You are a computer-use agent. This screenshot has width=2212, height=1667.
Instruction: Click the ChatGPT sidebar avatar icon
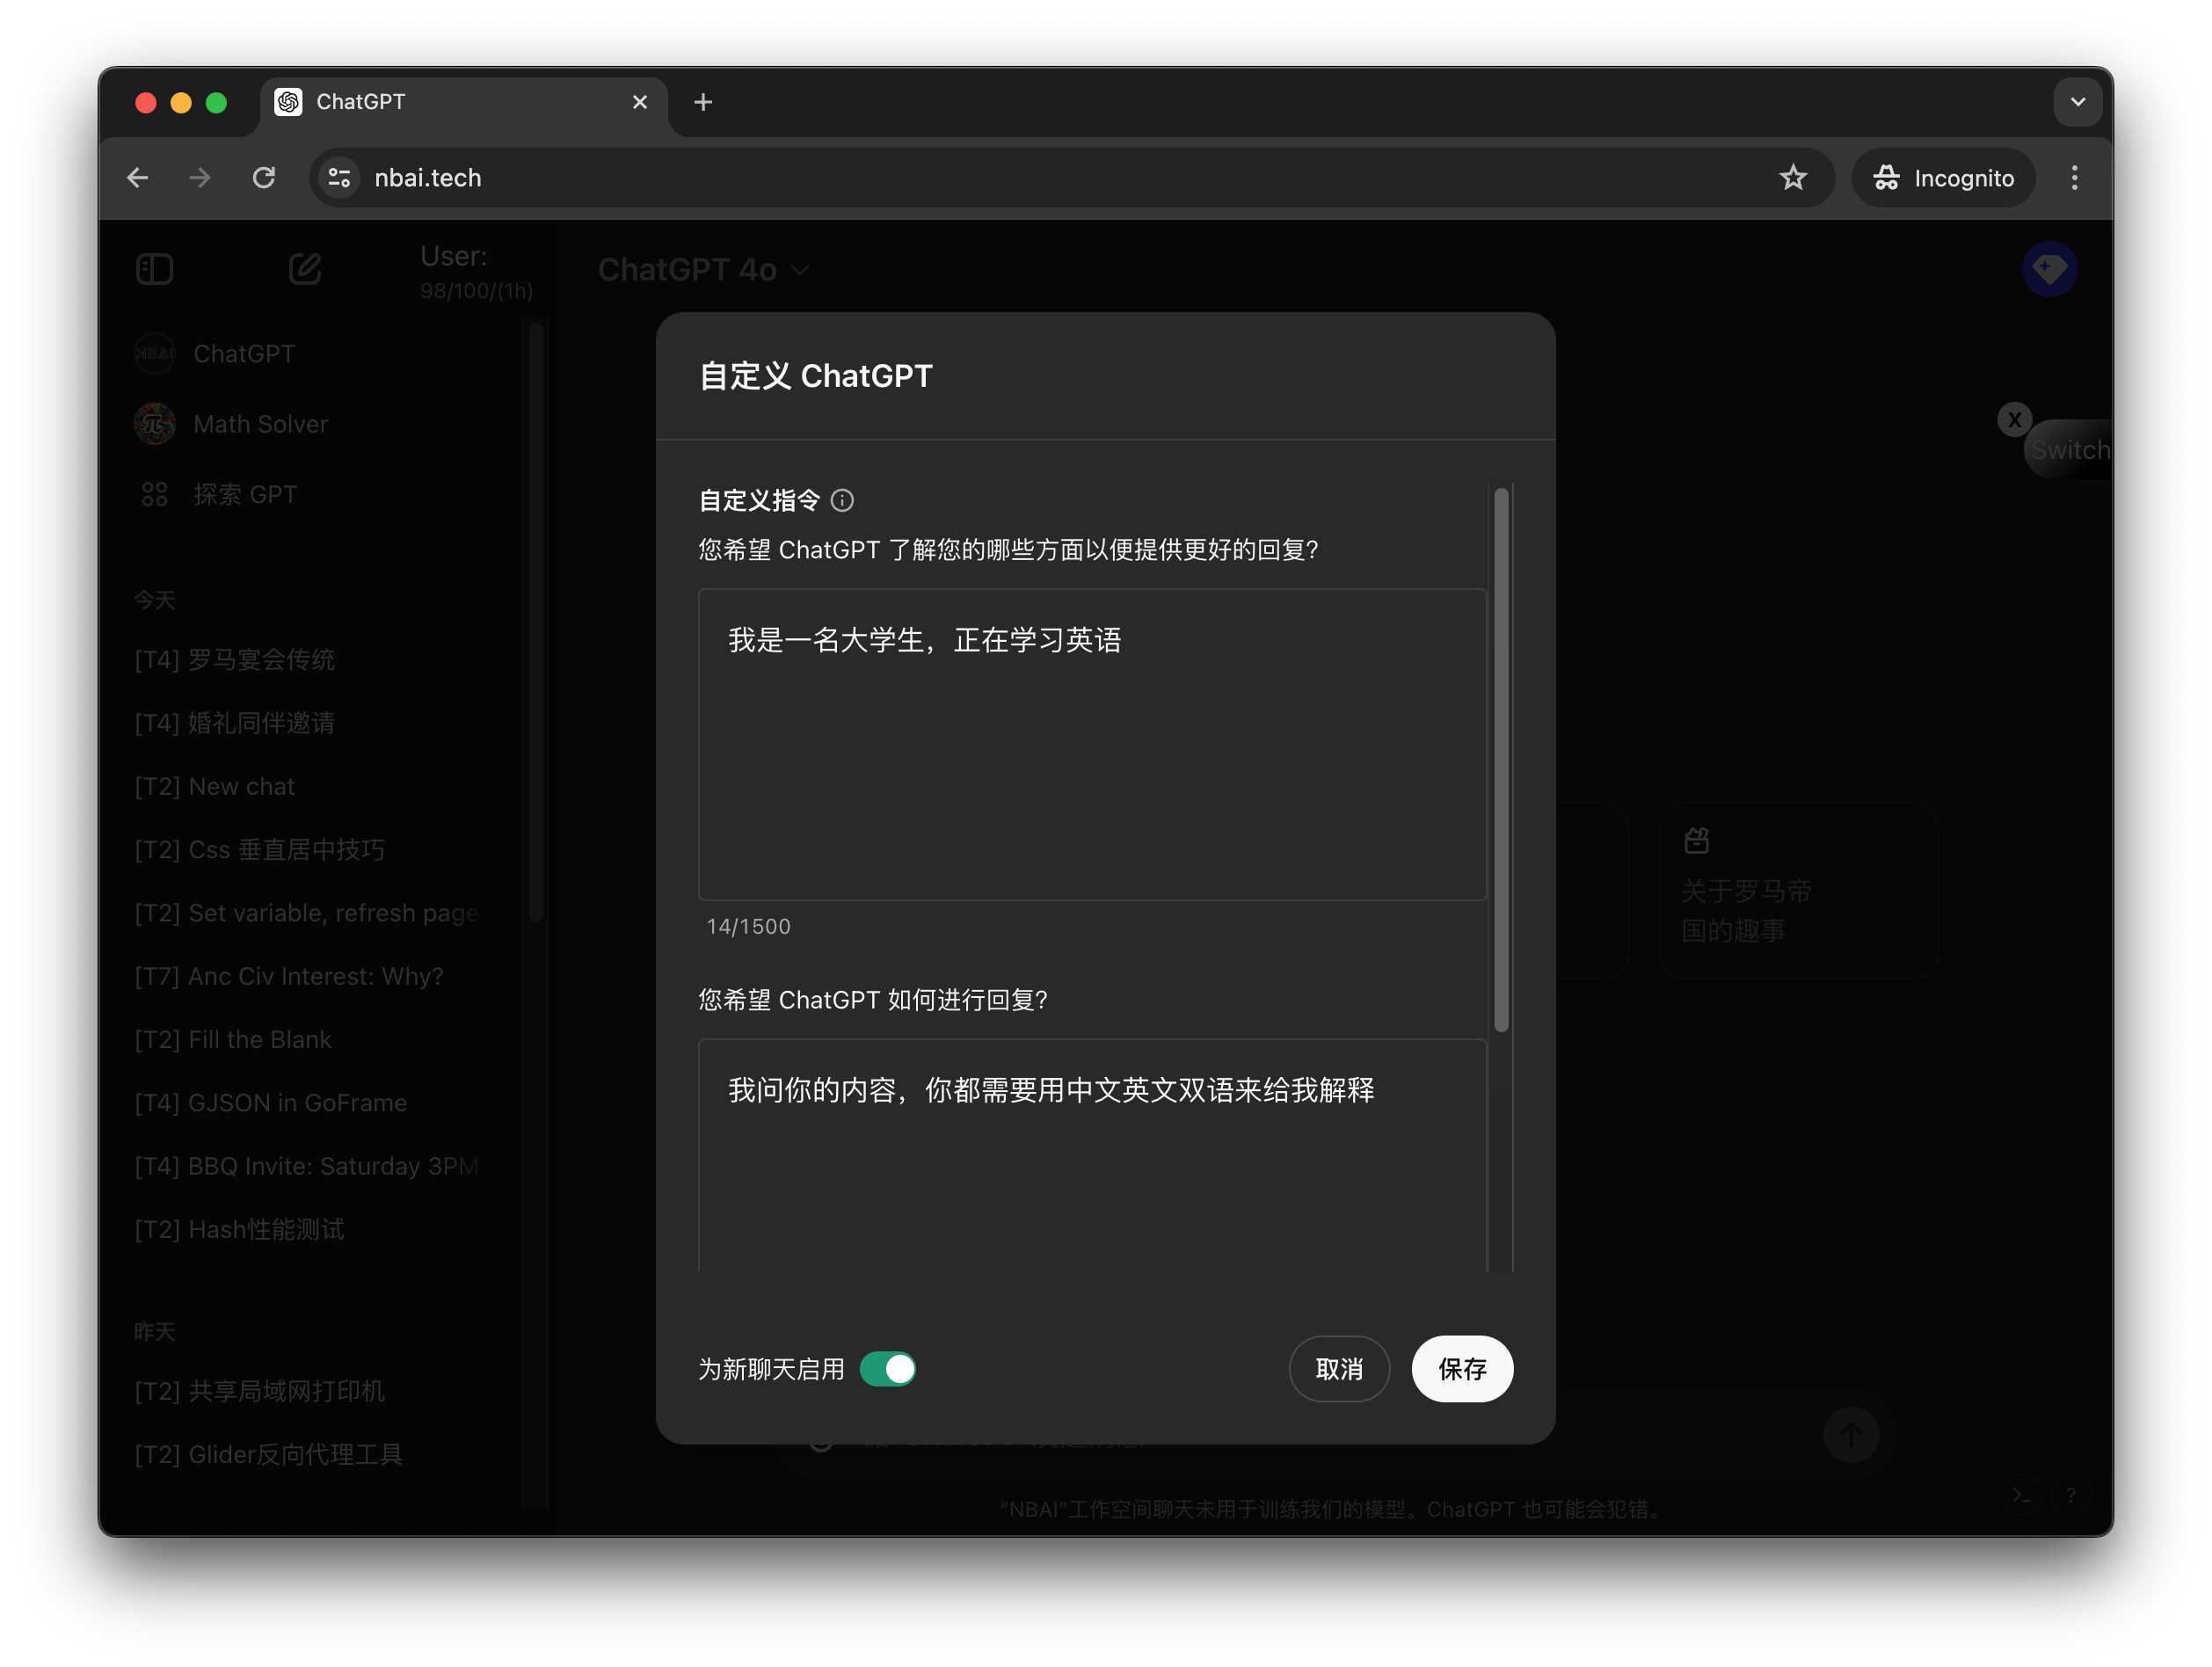click(155, 354)
